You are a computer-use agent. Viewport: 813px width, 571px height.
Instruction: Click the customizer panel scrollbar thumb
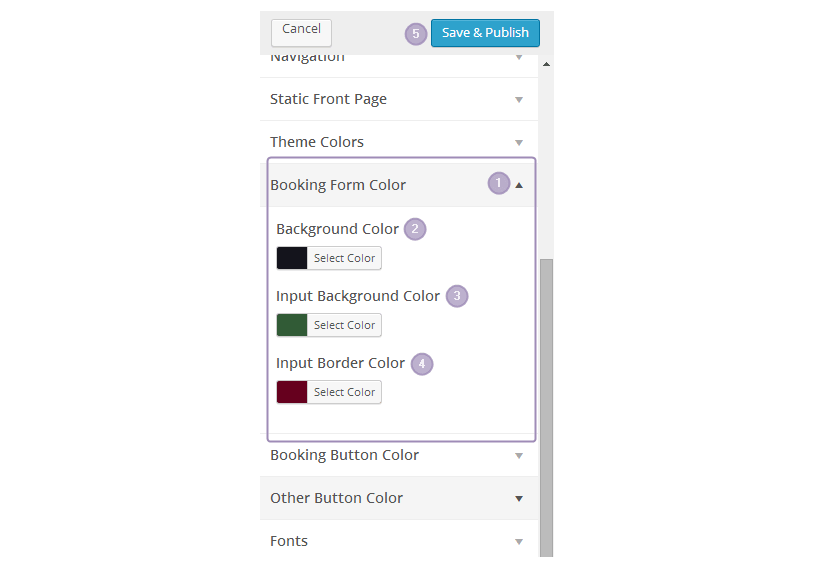[x=546, y=400]
